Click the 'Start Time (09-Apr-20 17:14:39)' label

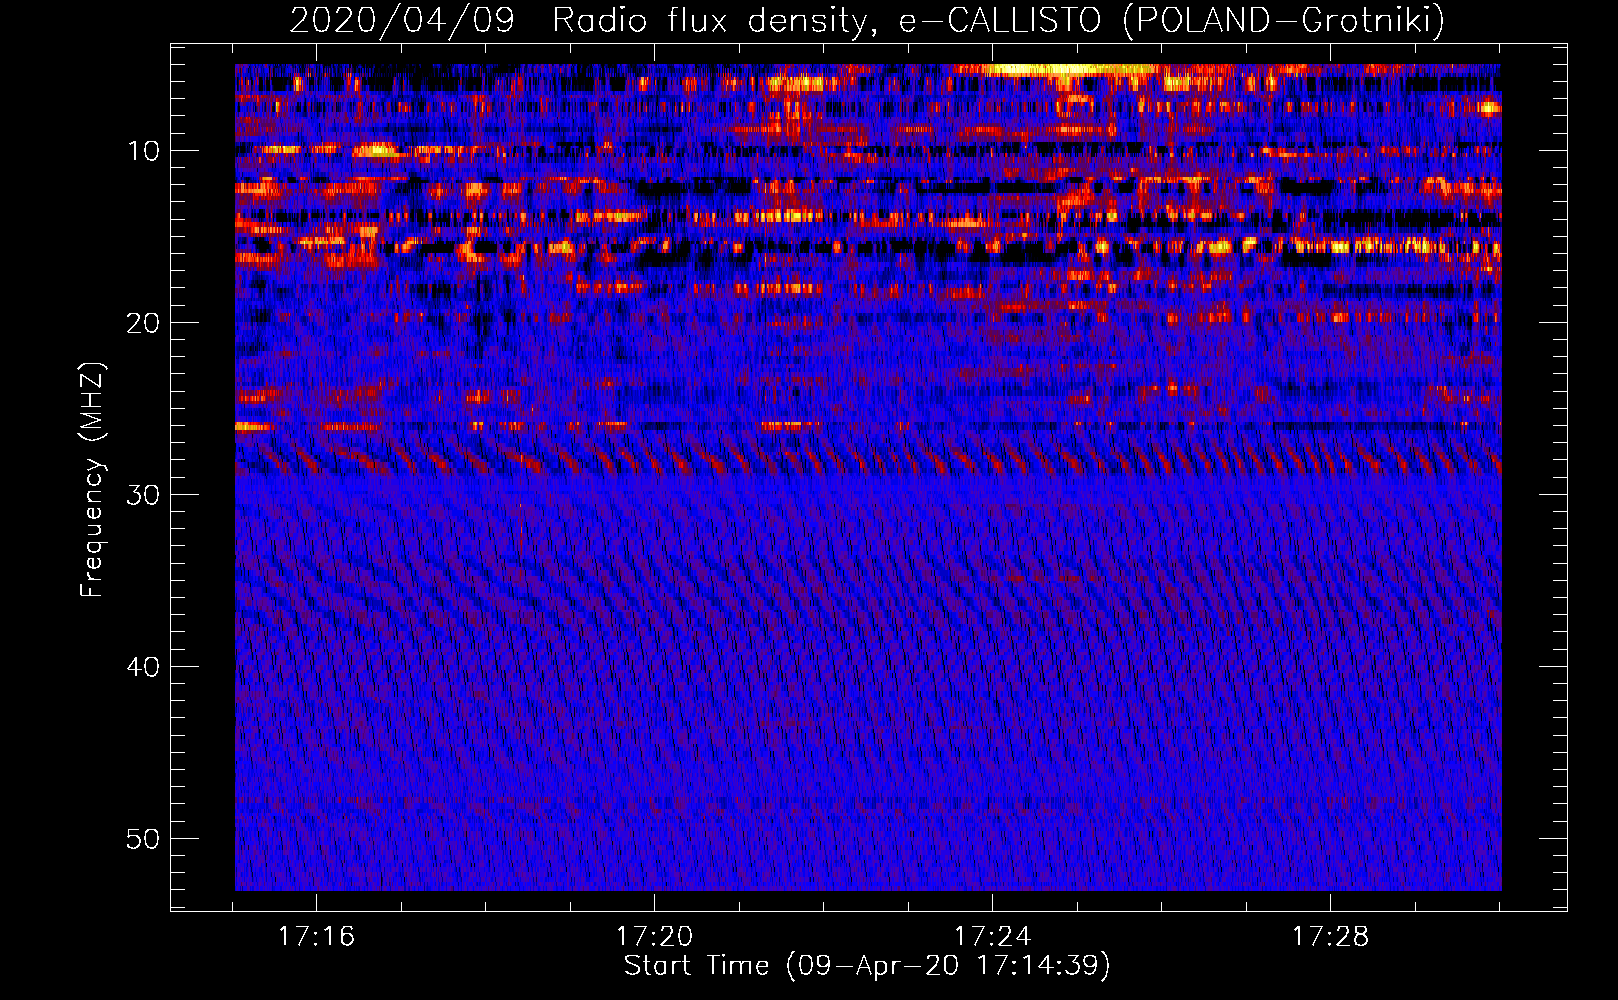(867, 966)
